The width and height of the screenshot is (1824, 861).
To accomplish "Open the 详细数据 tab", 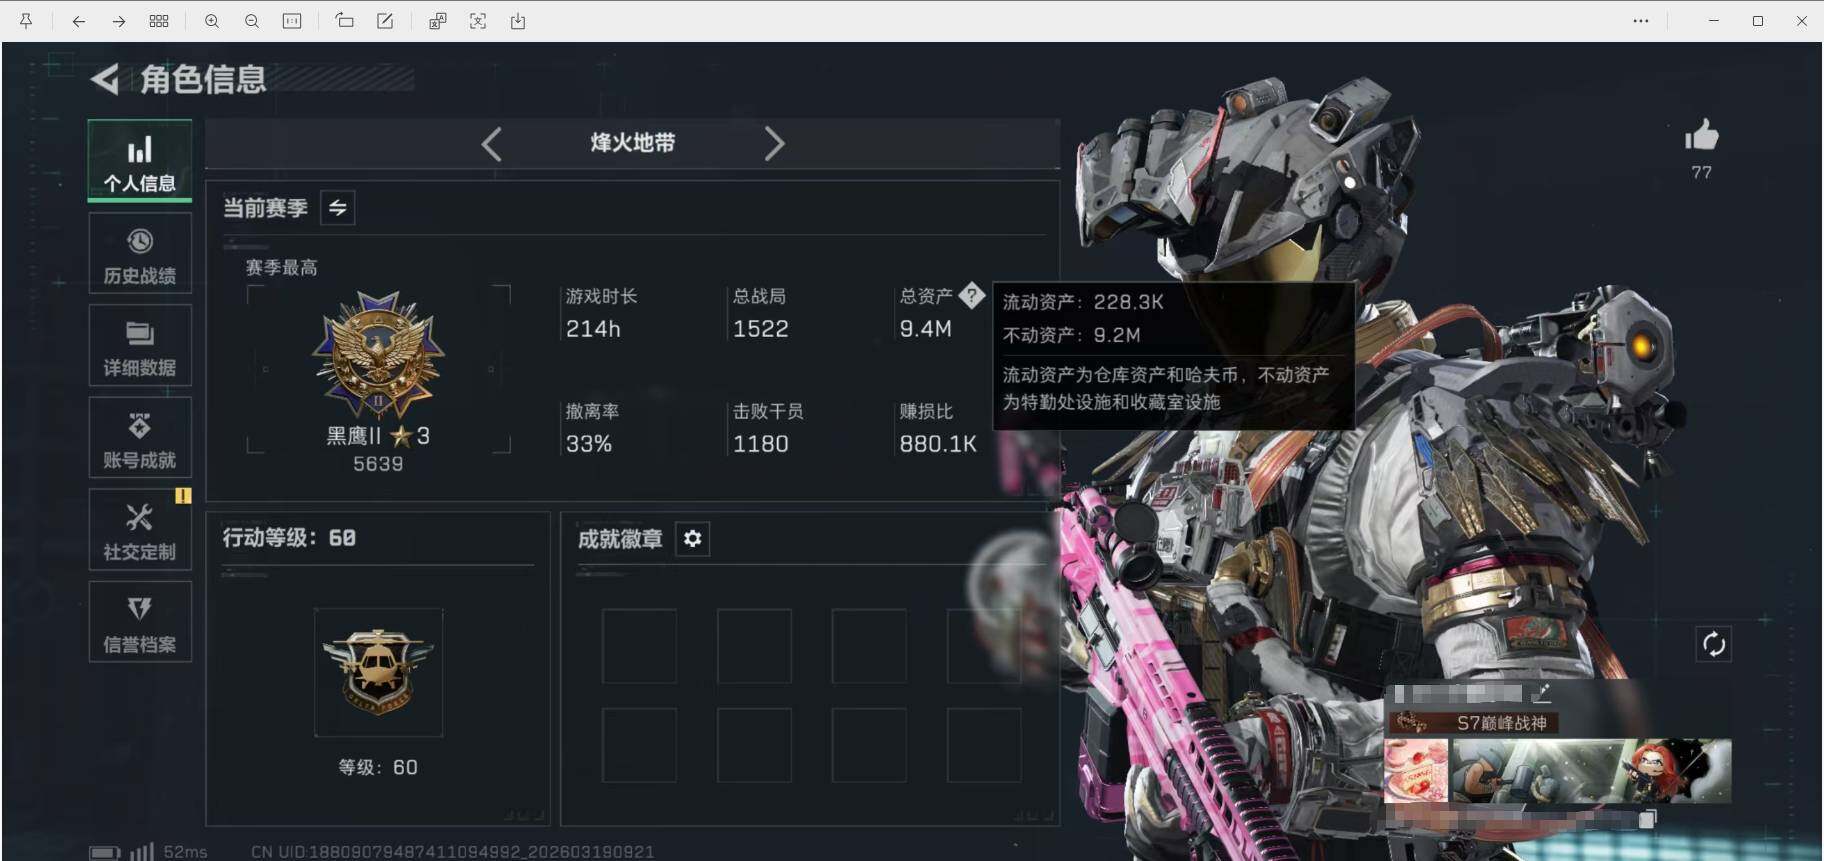I will coord(140,346).
